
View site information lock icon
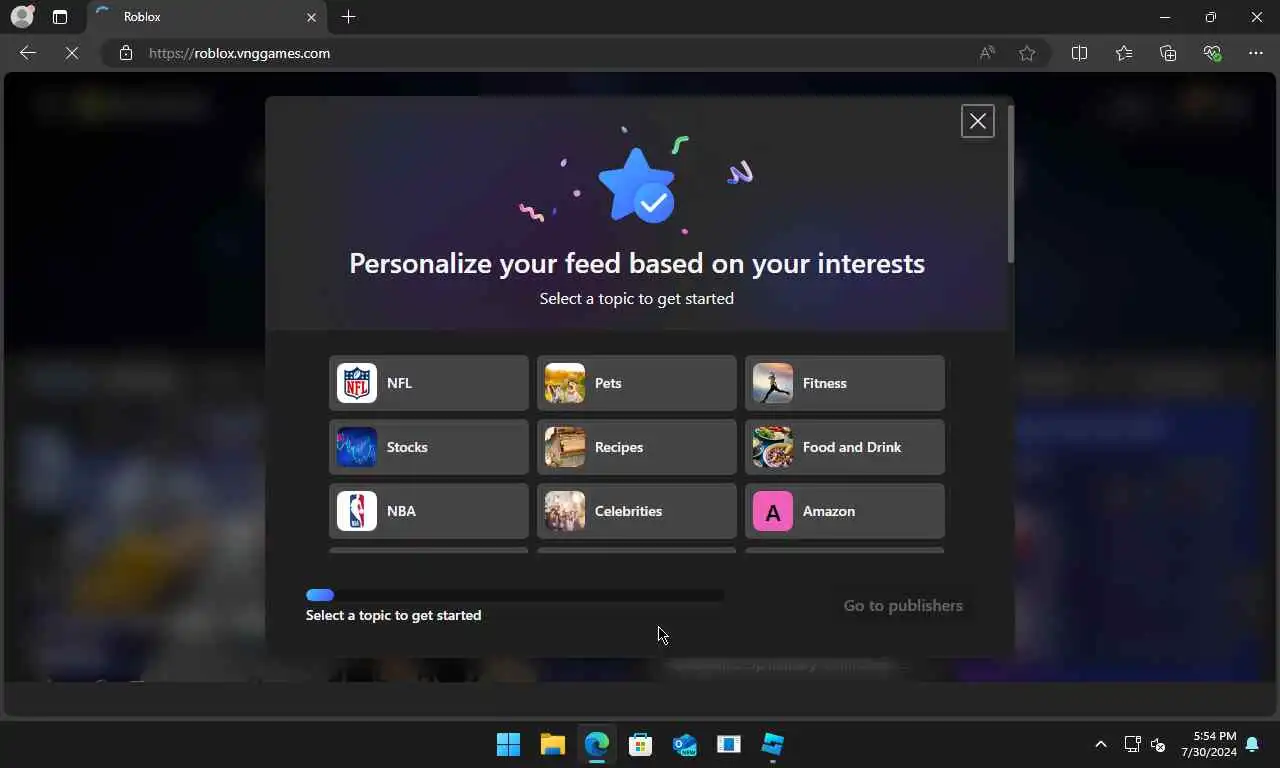coord(126,53)
